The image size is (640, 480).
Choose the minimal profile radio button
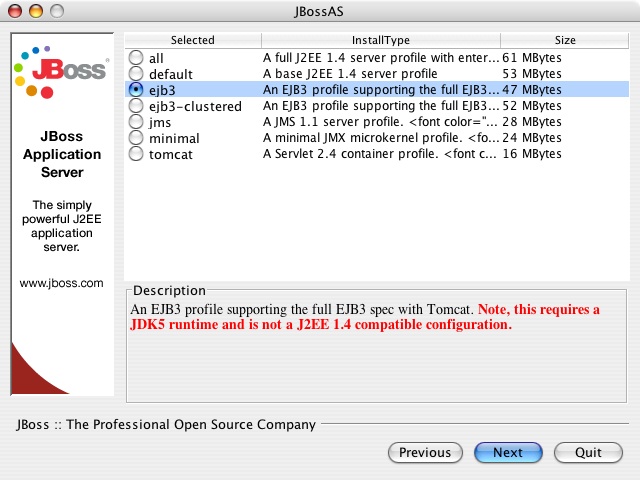coord(136,138)
